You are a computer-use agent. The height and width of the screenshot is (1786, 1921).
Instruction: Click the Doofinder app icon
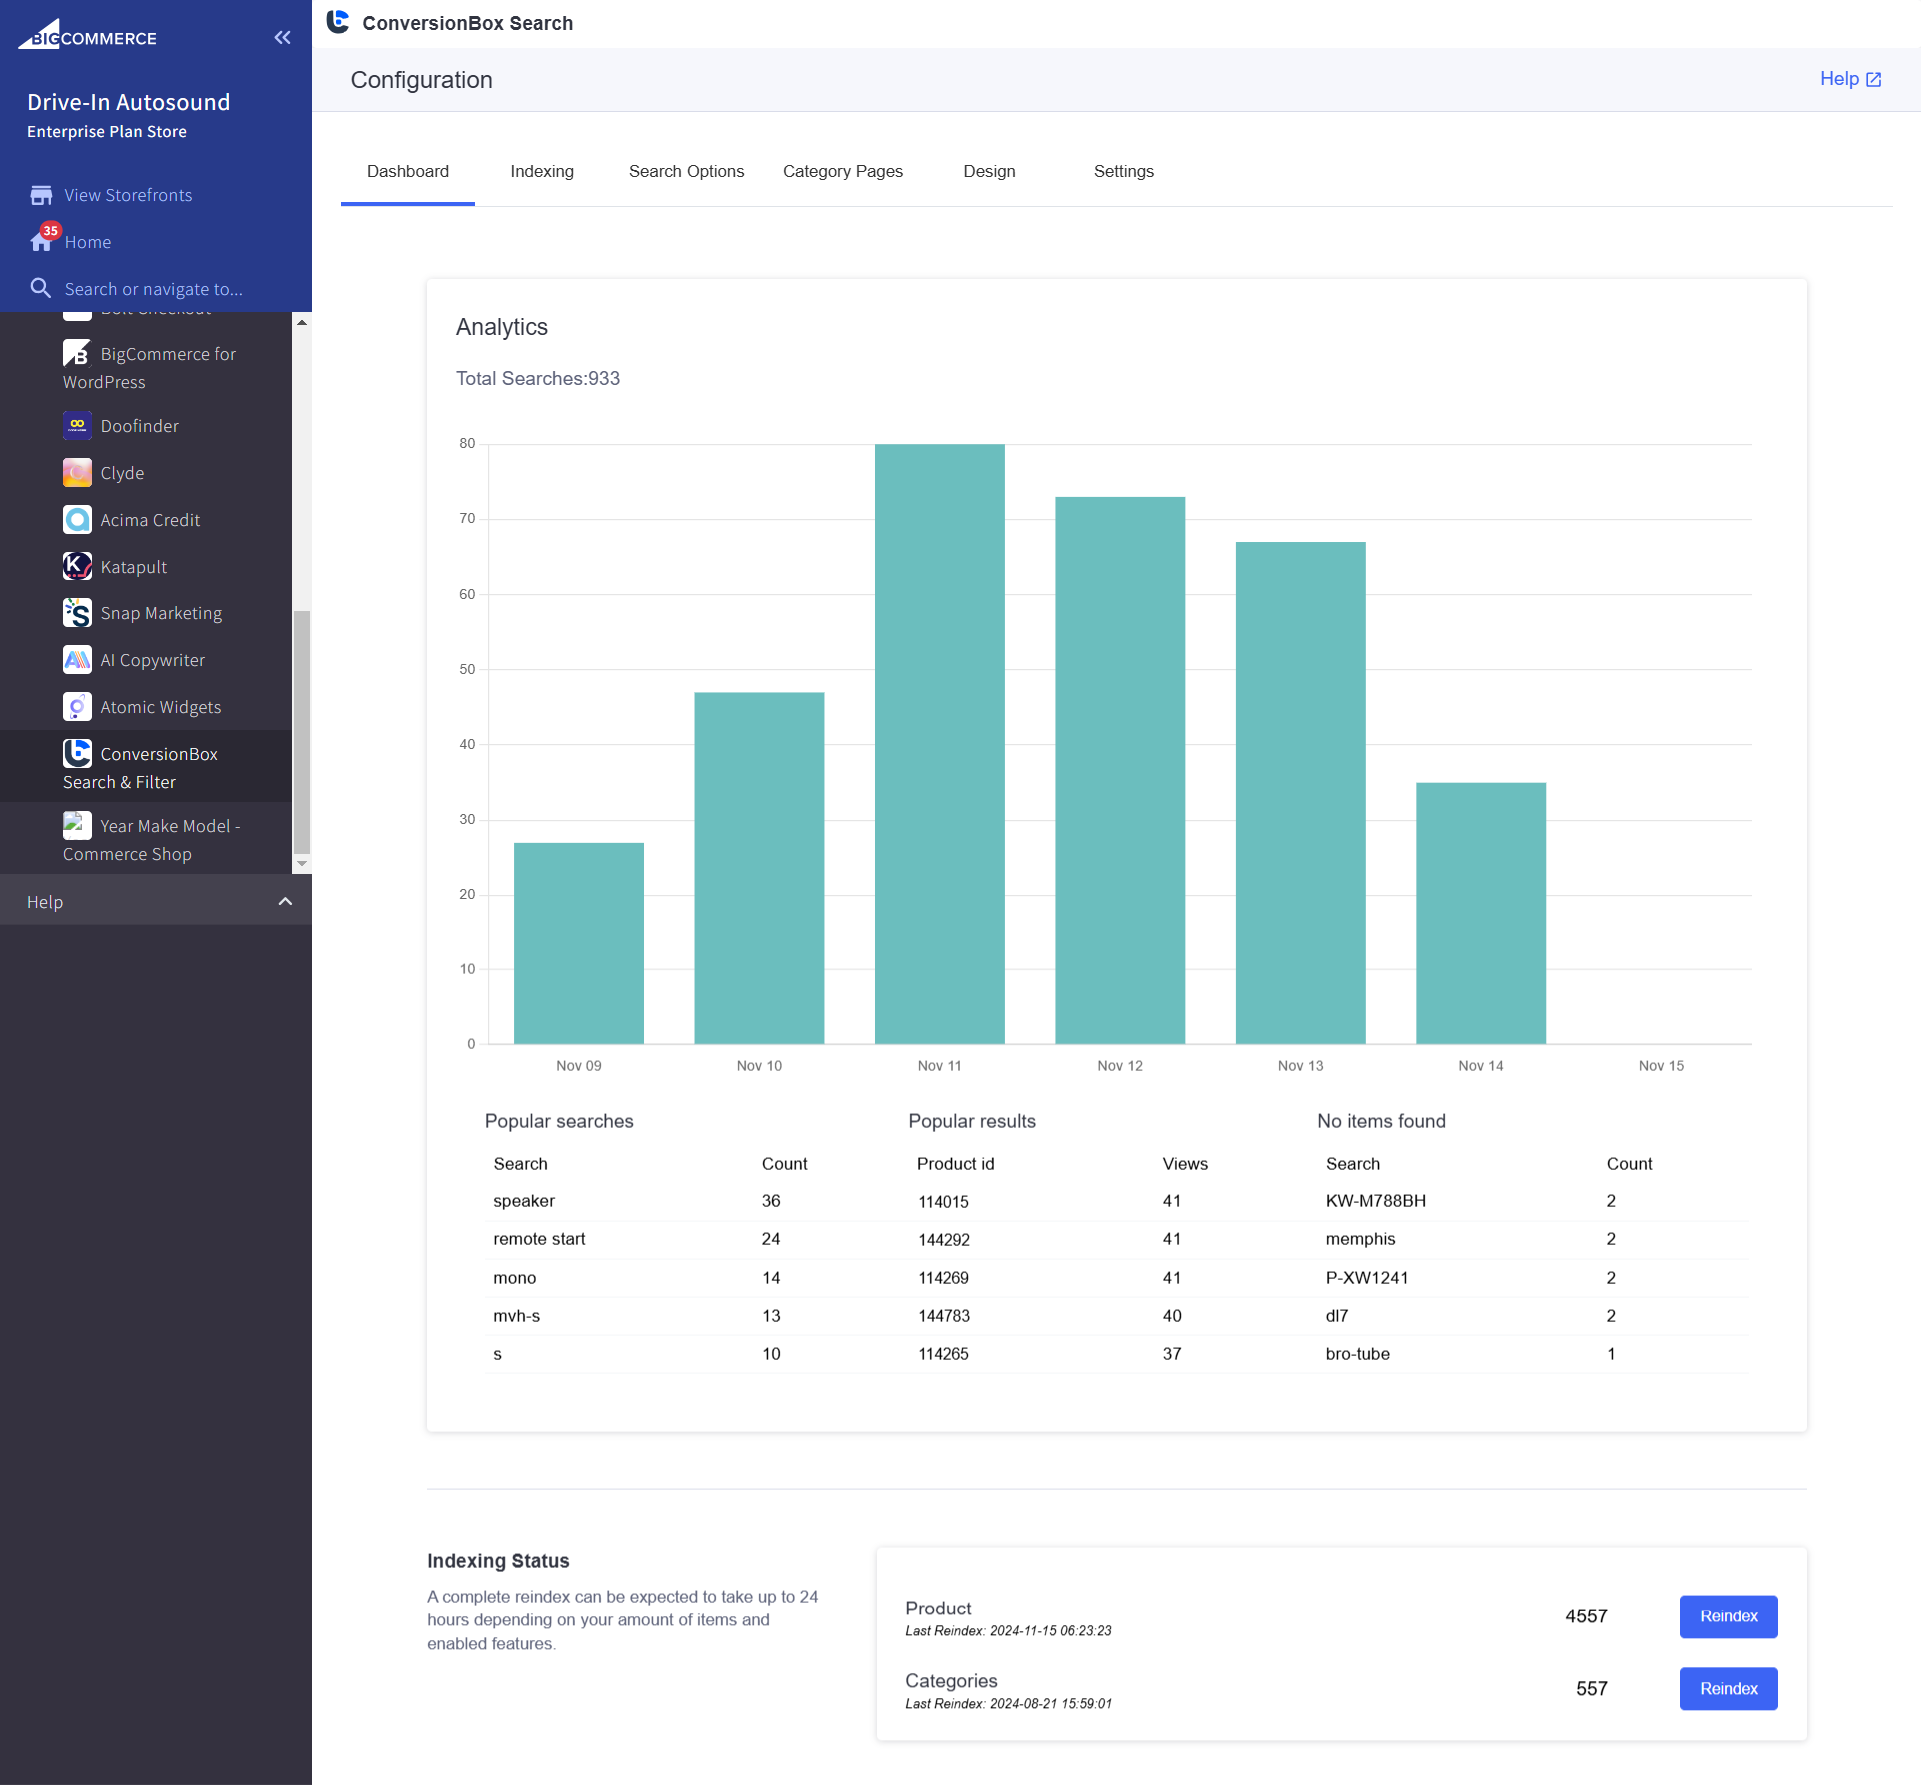(77, 426)
